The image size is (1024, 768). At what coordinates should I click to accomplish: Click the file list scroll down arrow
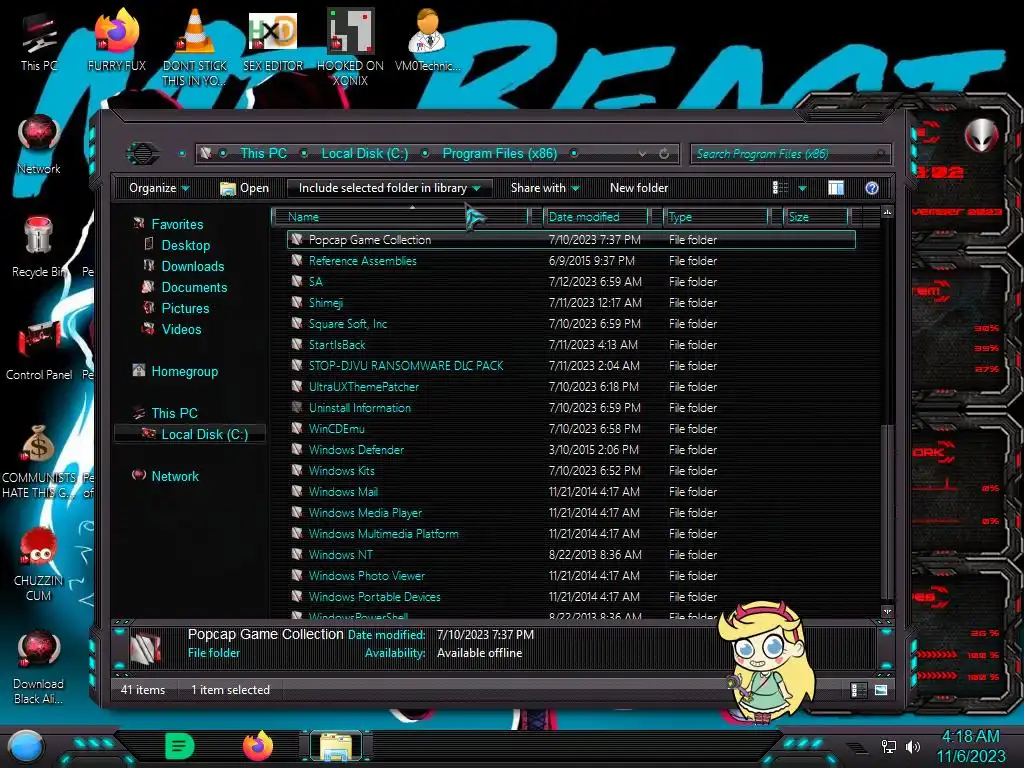[x=886, y=611]
